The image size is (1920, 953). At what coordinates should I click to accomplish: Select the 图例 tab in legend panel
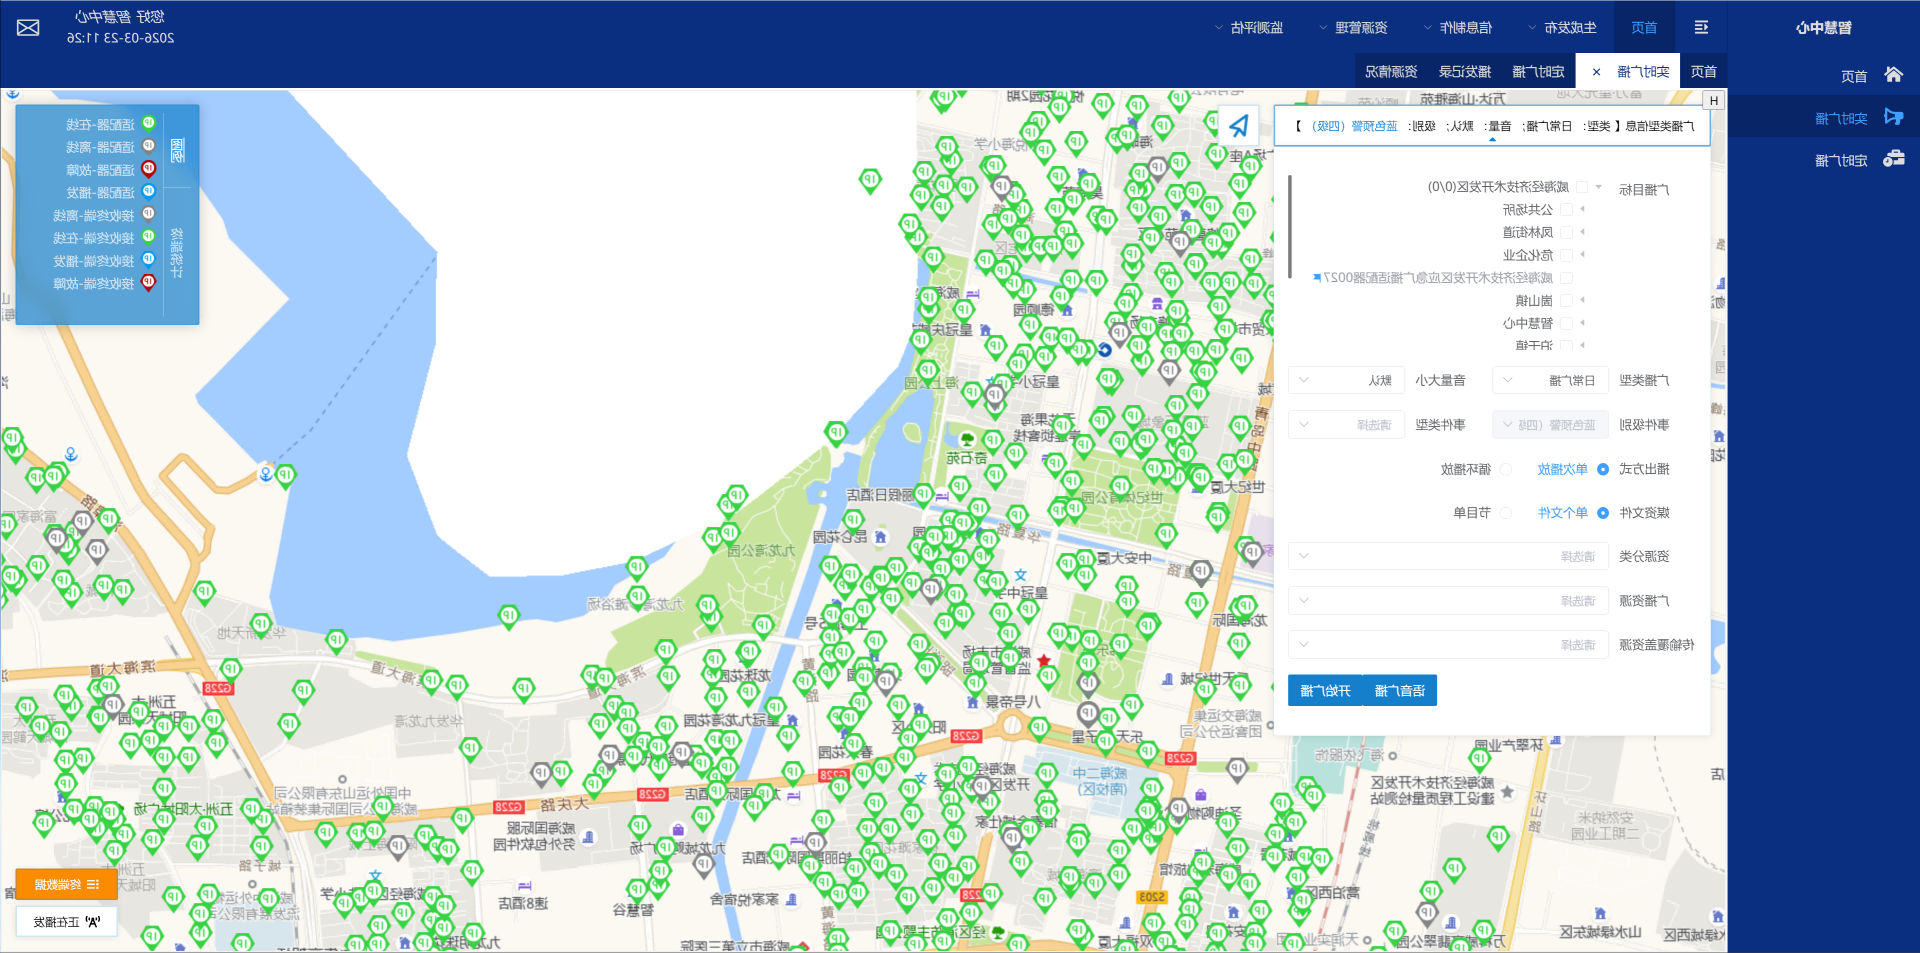pos(177,150)
